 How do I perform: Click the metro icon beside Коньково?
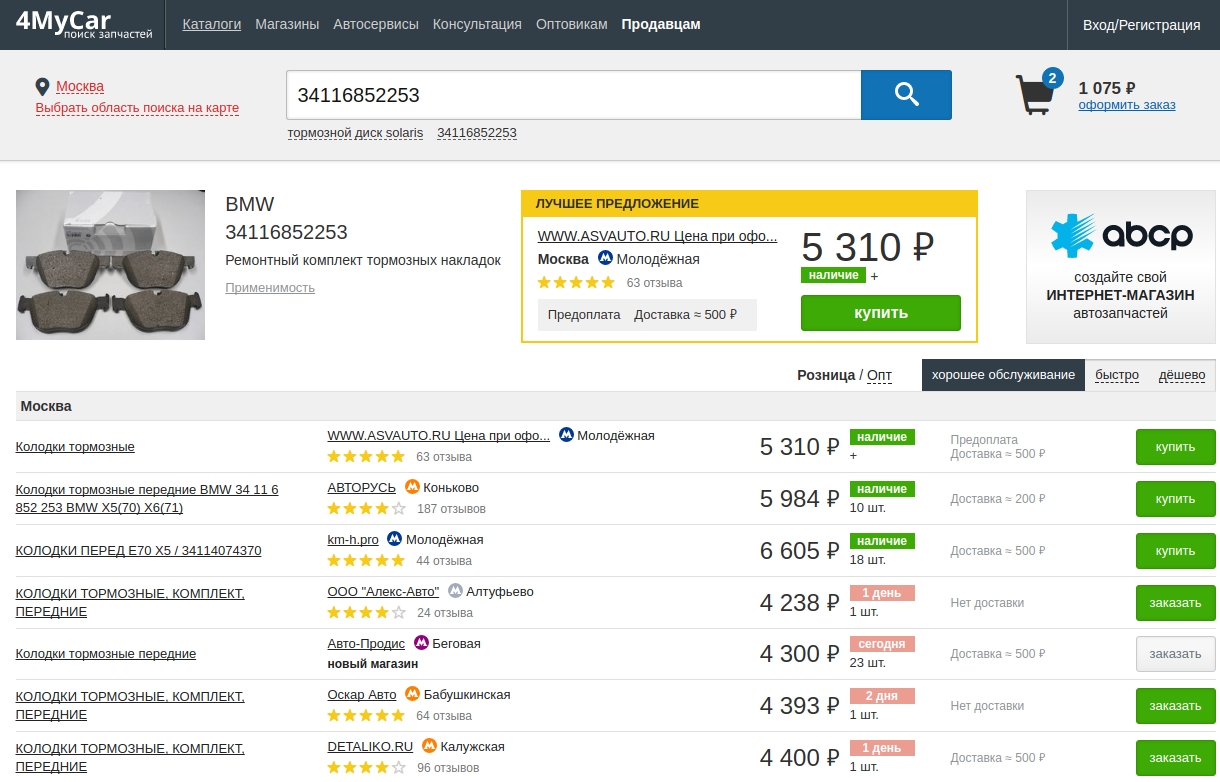(412, 488)
